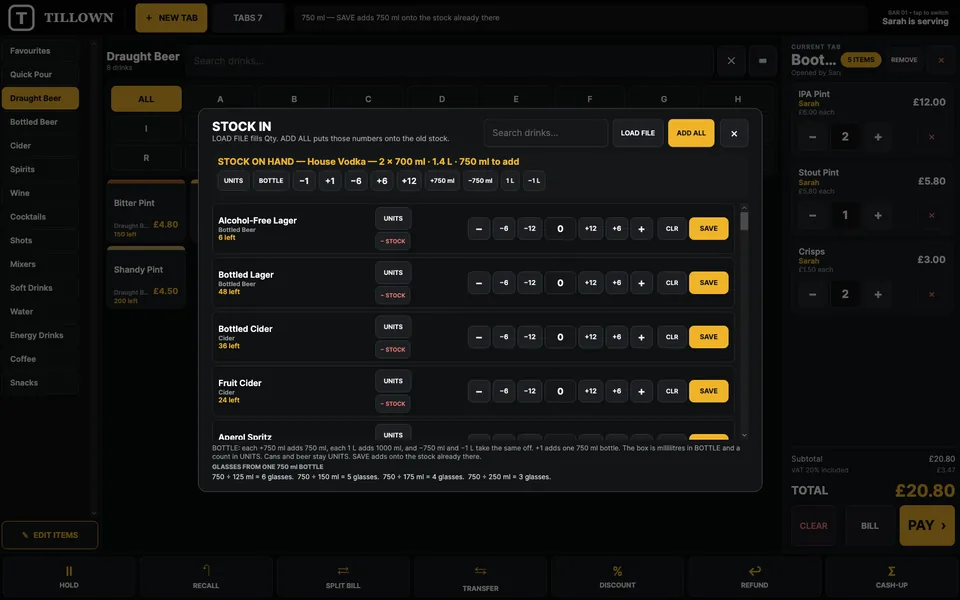This screenshot has width=960, height=600.
Task: Open TRANSFER from the bottom bar
Action: tap(480, 577)
